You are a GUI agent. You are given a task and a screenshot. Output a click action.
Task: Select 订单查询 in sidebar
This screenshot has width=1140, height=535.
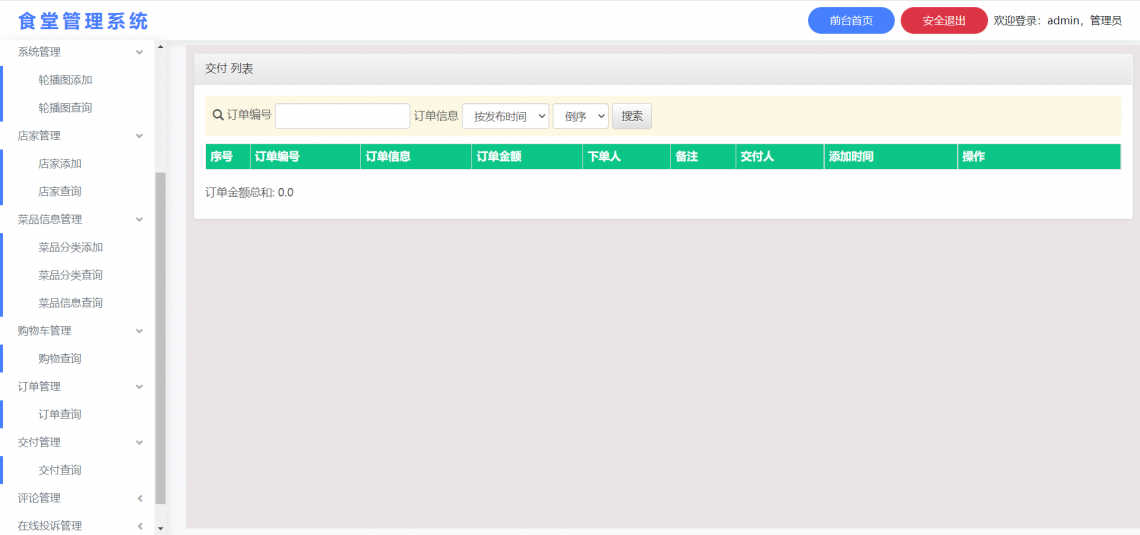pos(60,414)
